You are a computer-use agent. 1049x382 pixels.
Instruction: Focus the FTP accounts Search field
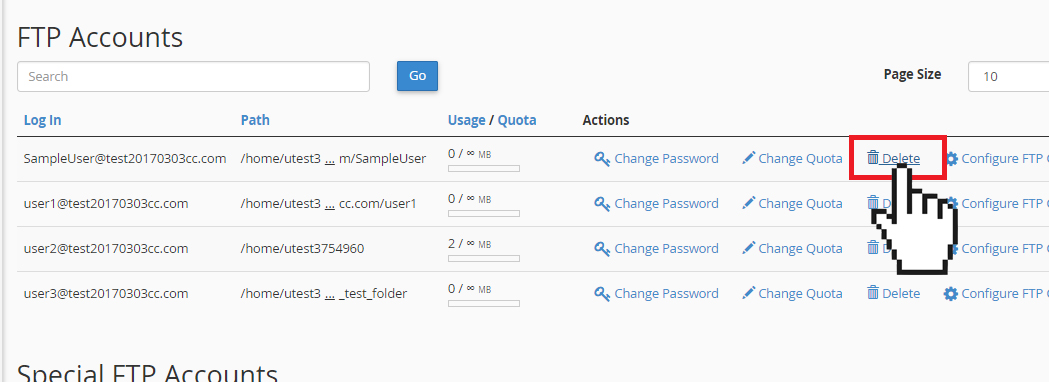193,76
